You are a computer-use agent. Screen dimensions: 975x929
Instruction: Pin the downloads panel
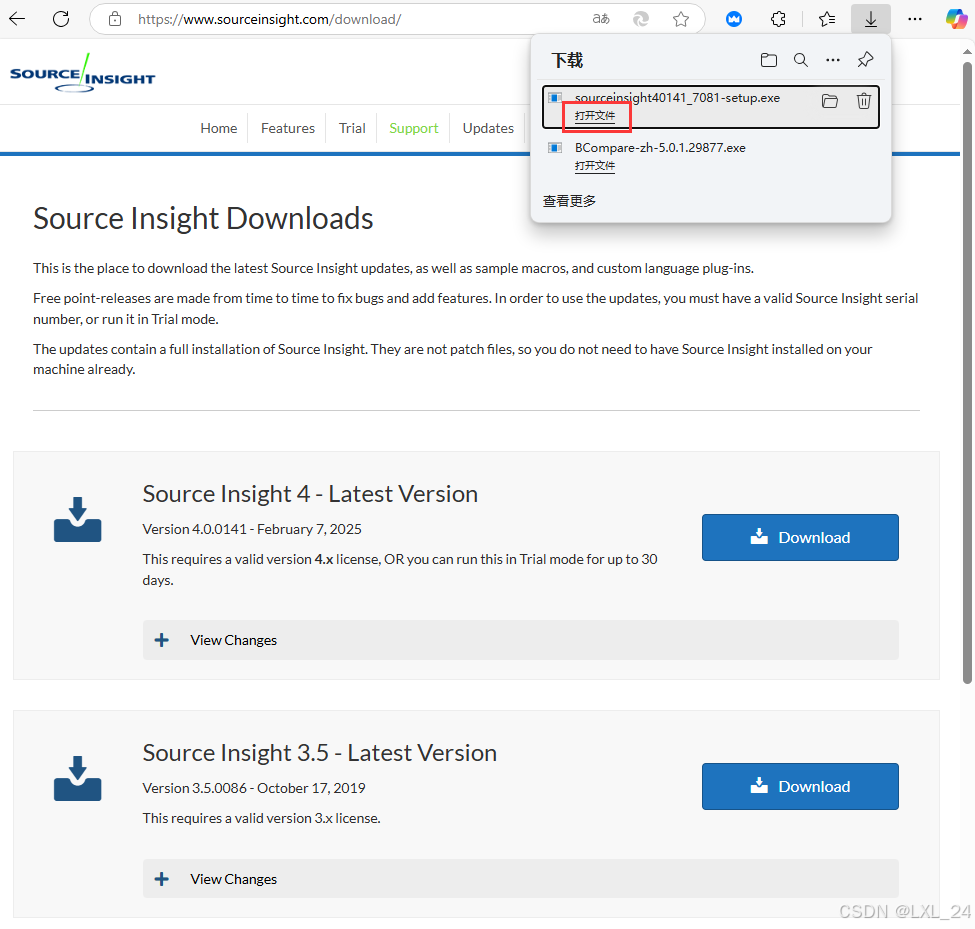(865, 60)
